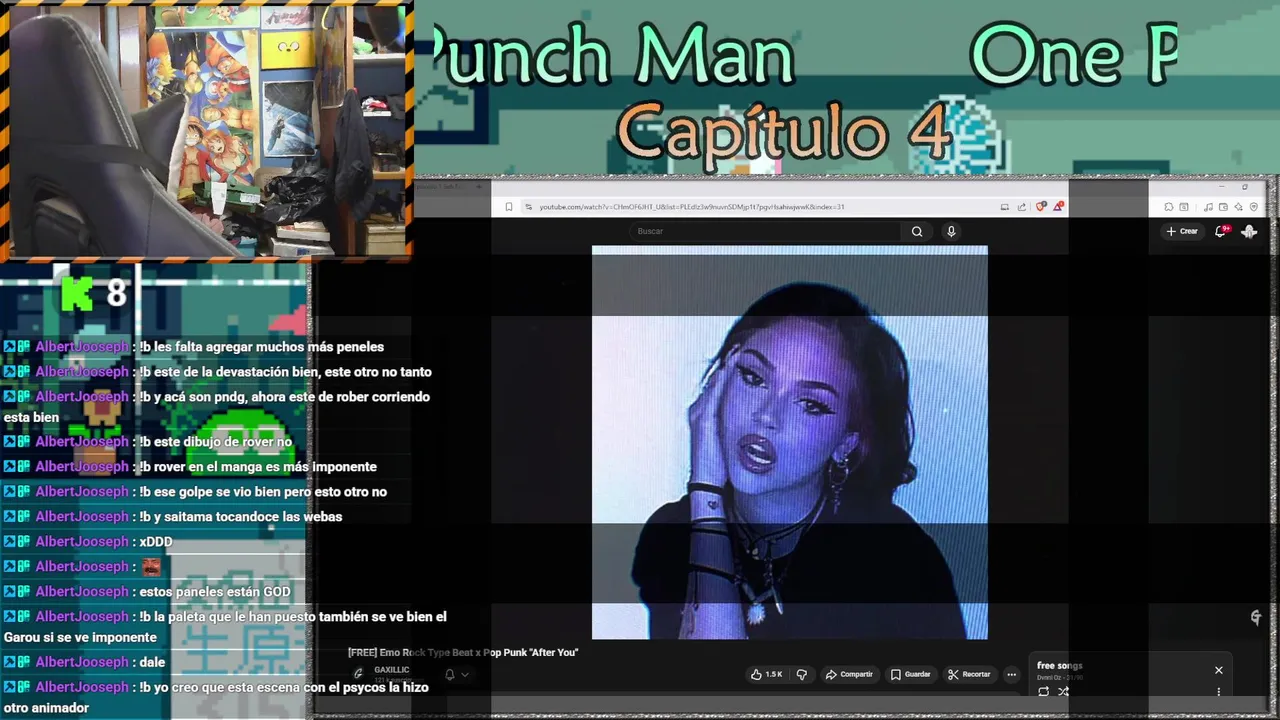The height and width of the screenshot is (720, 1280).
Task: Open browser extensions puzzle icon
Action: coord(1168,207)
